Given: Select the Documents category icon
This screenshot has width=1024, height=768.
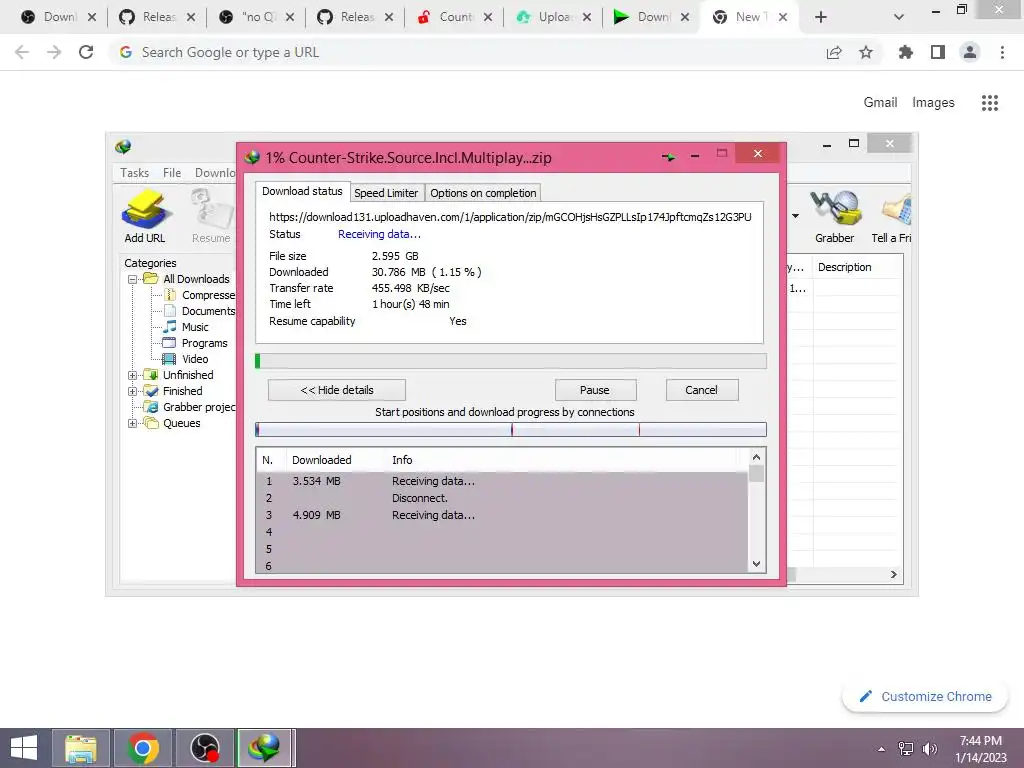Looking at the screenshot, I should click(170, 311).
